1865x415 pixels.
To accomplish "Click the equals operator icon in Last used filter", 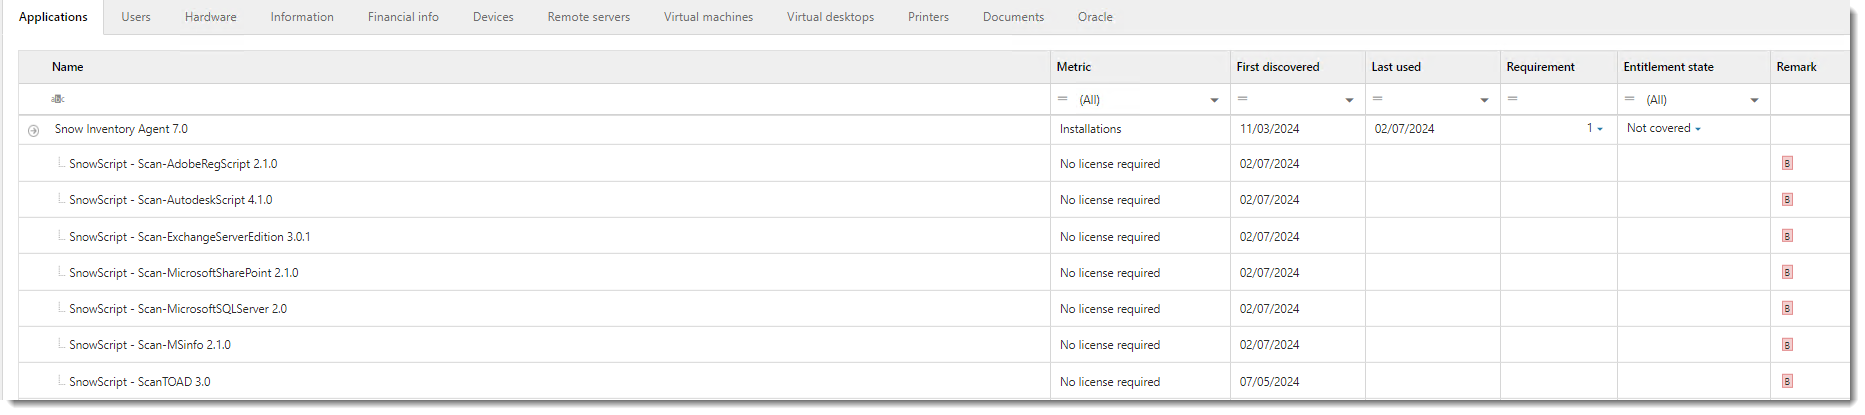I will tap(1377, 99).
